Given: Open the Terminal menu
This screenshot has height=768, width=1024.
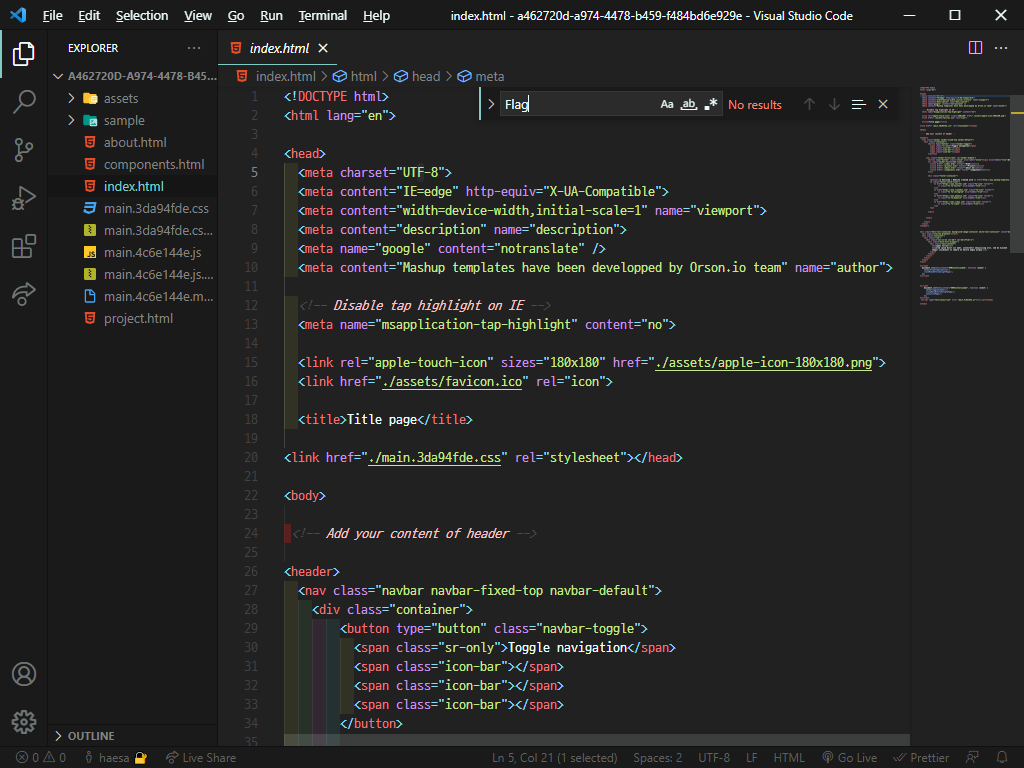Looking at the screenshot, I should 322,15.
